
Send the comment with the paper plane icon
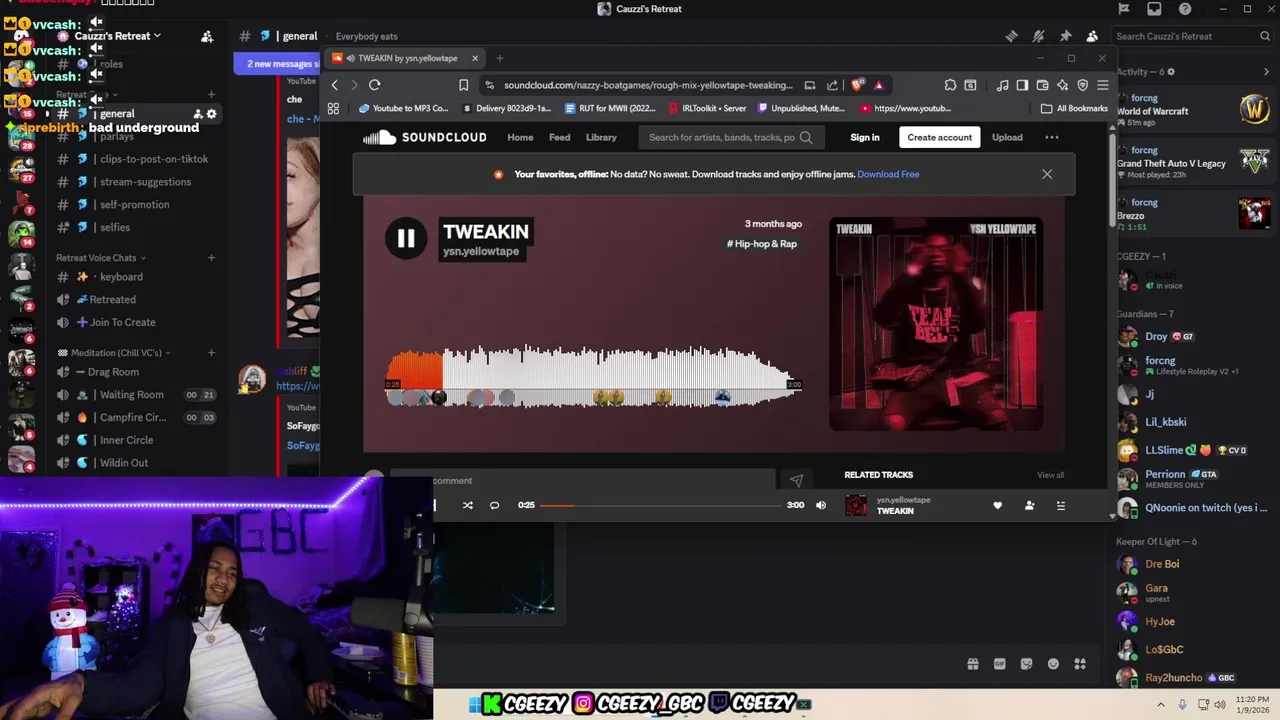pyautogui.click(x=796, y=481)
